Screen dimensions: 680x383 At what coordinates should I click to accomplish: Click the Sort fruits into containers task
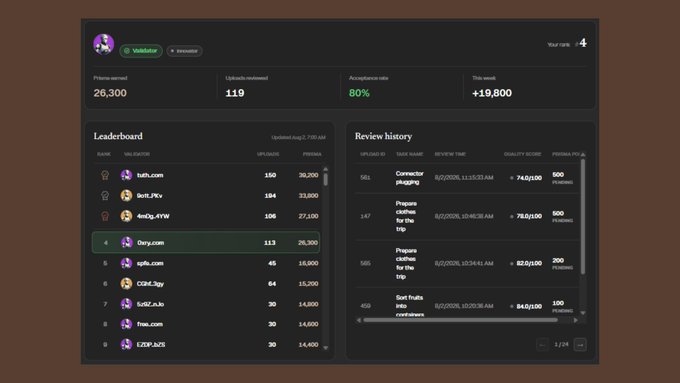pos(410,306)
